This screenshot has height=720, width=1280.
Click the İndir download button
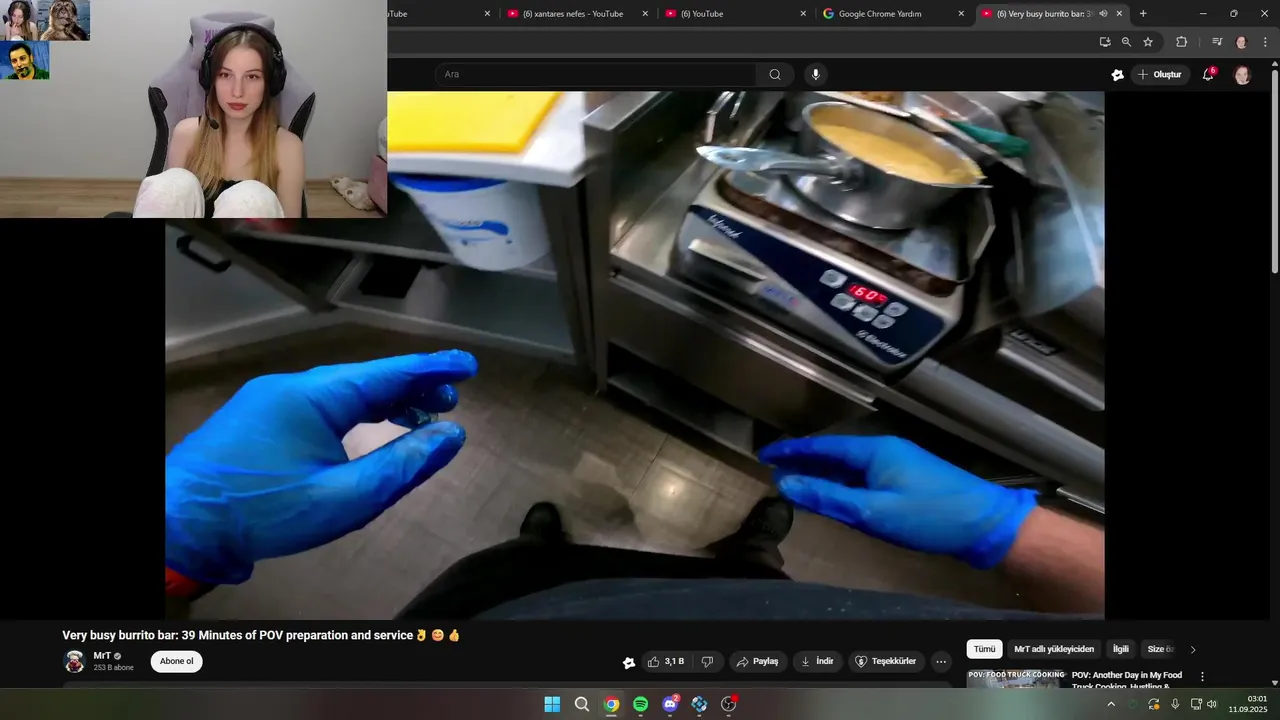[x=817, y=662]
